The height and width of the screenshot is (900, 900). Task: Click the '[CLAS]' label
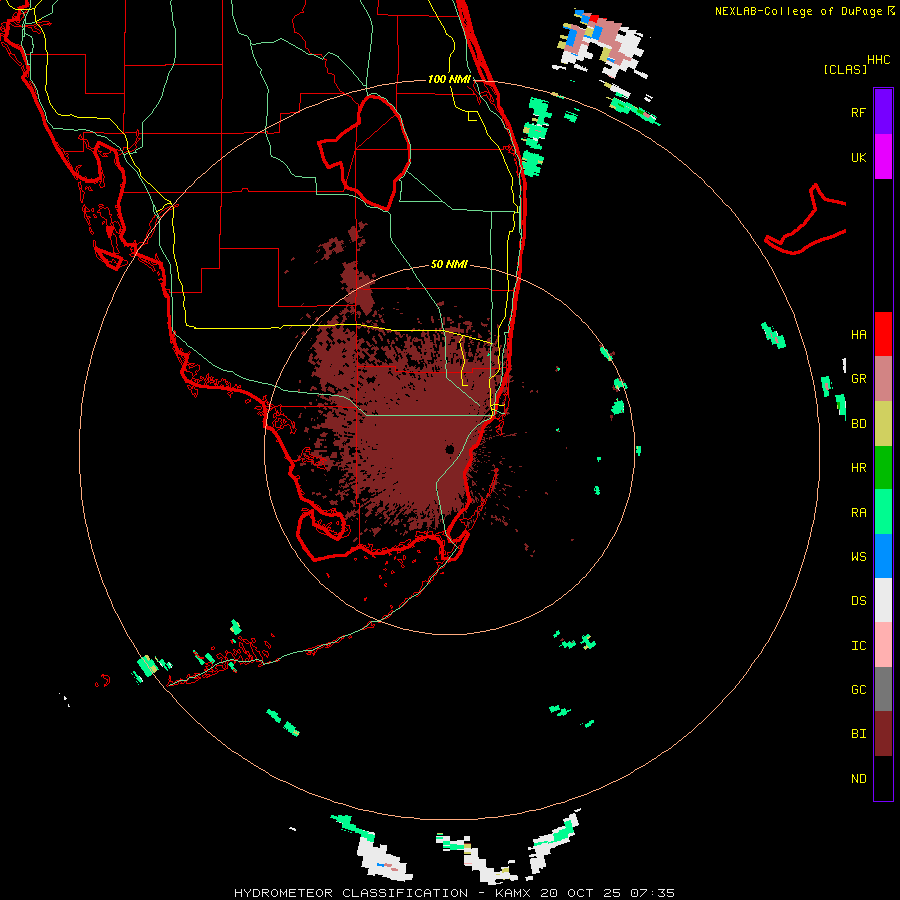pos(845,69)
